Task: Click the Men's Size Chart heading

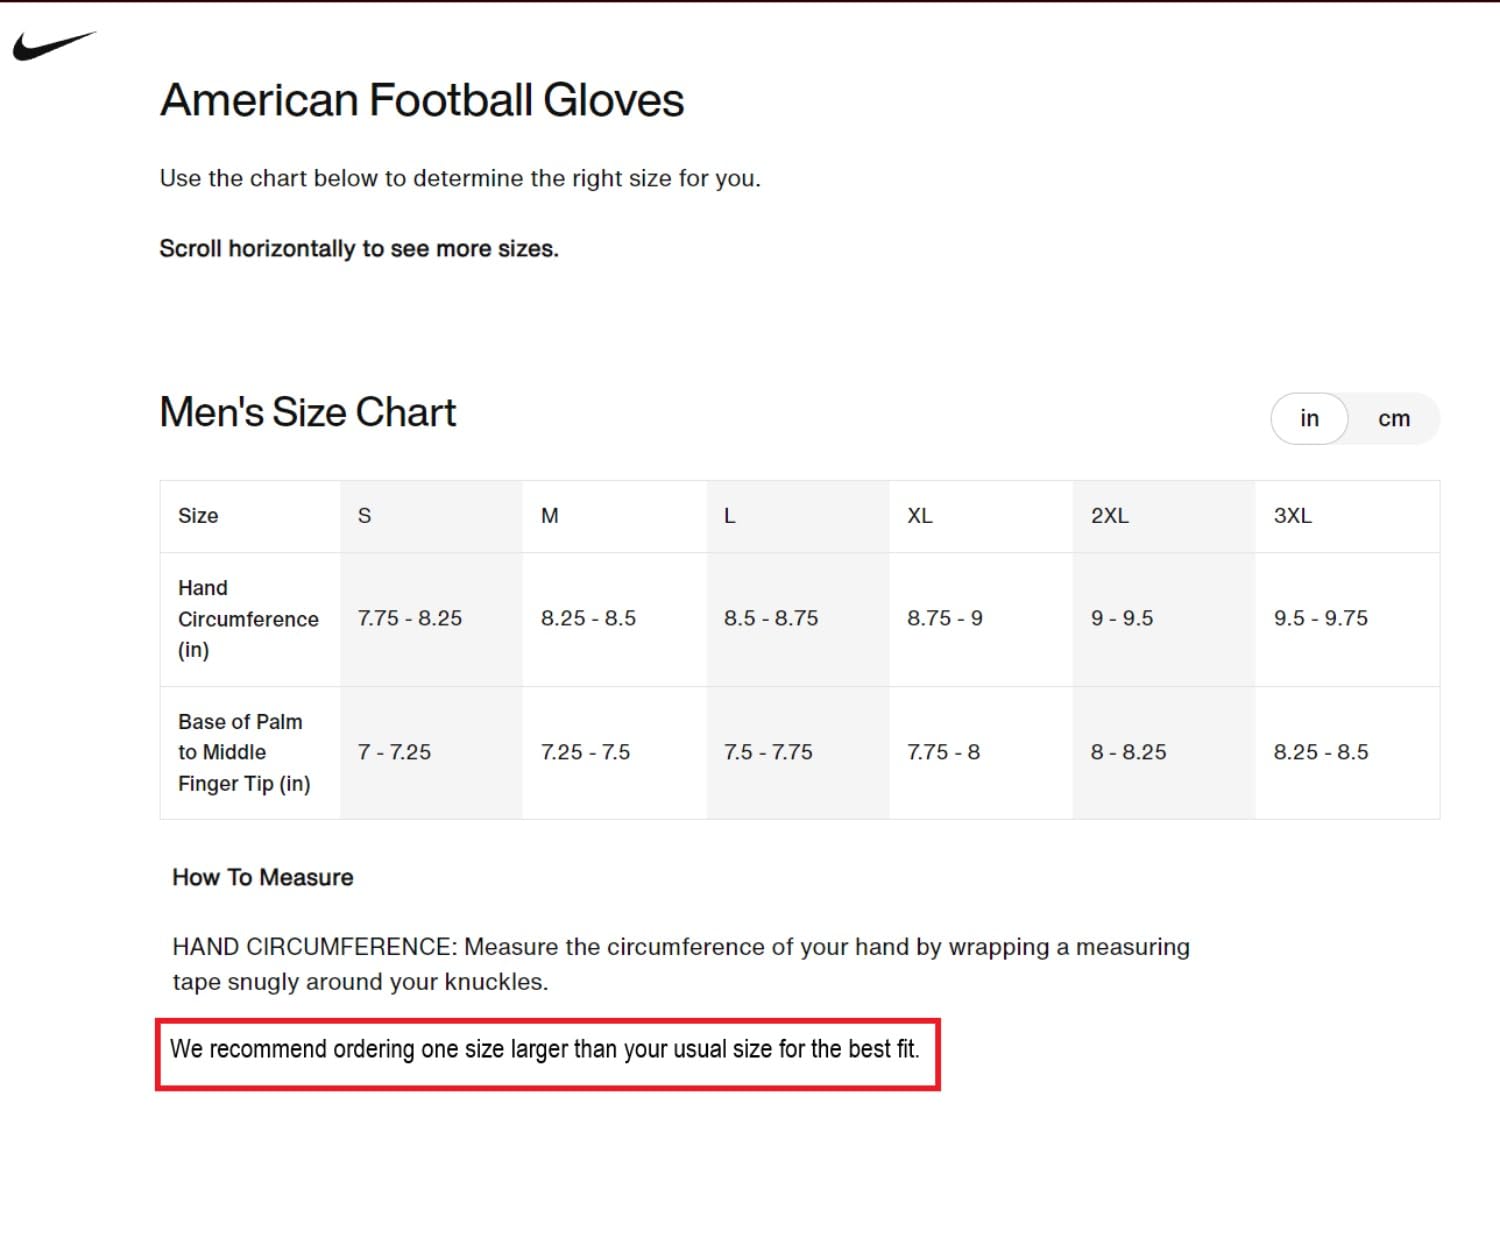Action: point(308,412)
